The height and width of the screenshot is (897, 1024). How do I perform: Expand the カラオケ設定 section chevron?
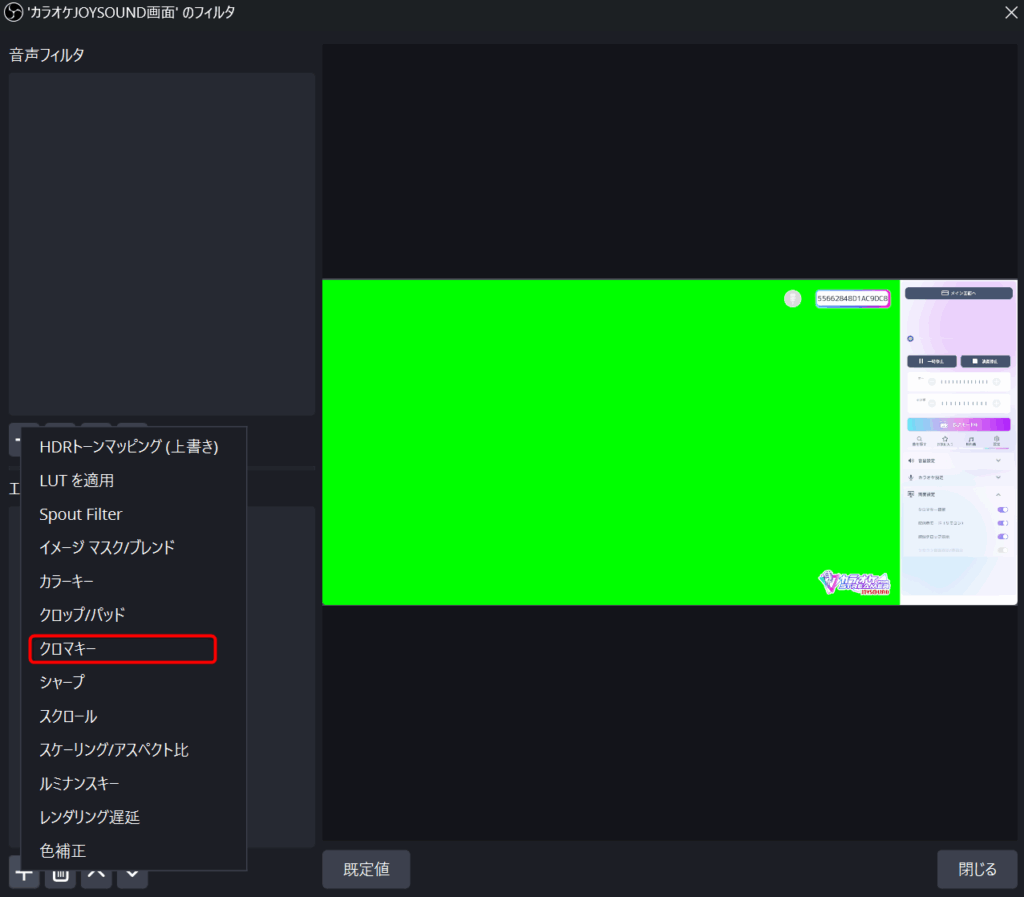coord(997,478)
